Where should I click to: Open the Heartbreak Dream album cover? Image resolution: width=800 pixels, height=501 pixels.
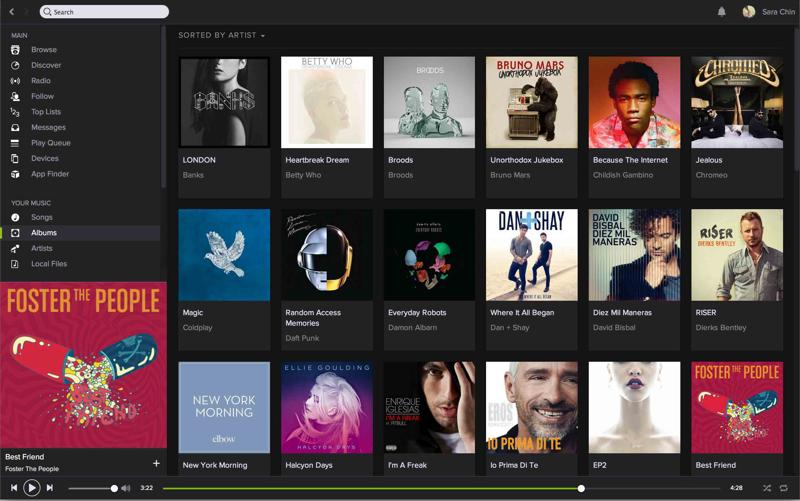click(x=327, y=102)
